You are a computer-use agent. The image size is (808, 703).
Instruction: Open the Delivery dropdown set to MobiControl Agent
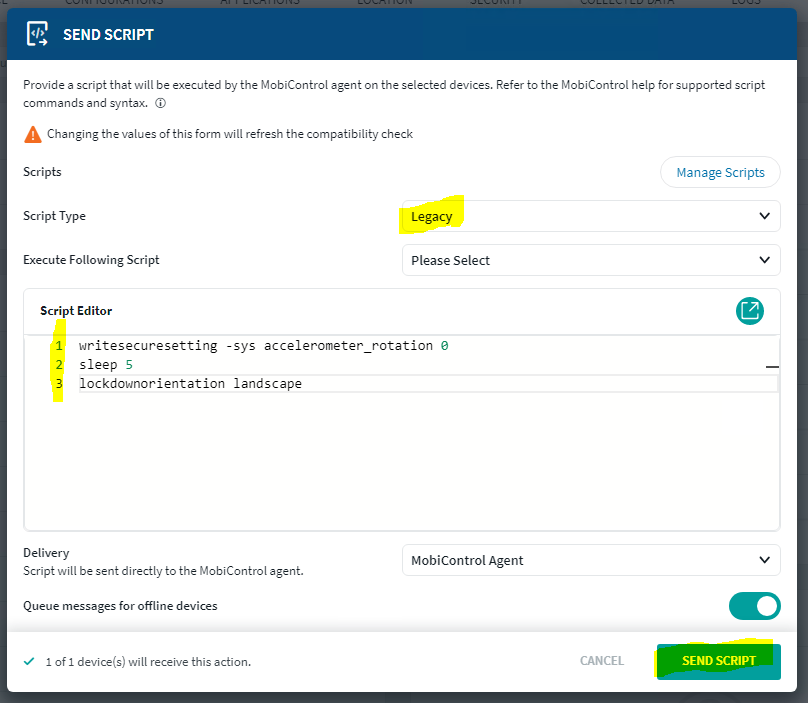(590, 561)
